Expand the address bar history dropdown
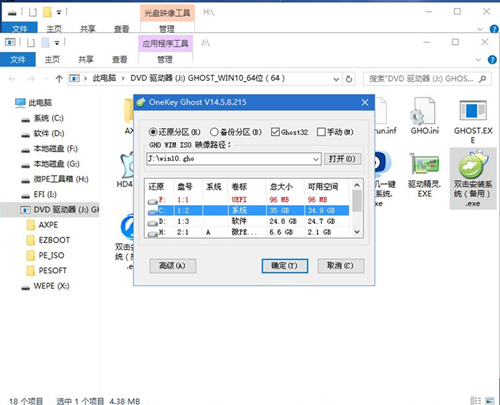Viewport: 500px width, 405px height. (336, 79)
